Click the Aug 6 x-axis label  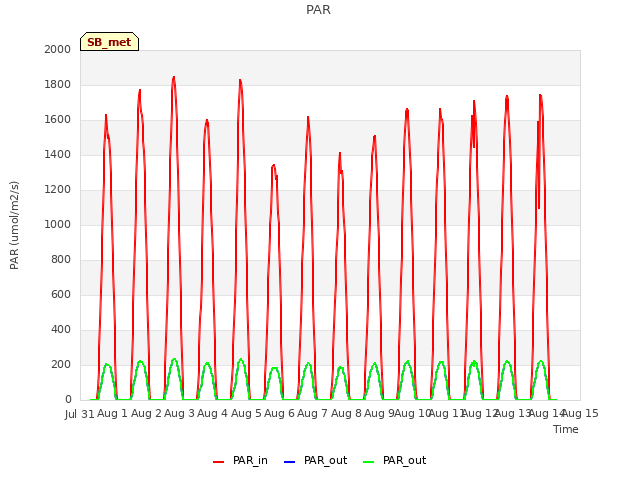pos(280,414)
